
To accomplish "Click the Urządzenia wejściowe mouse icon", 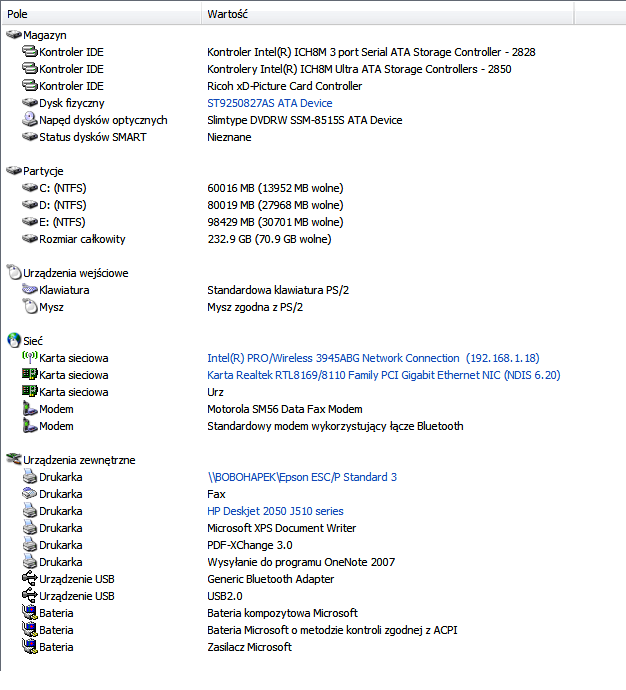I will click(x=14, y=272).
